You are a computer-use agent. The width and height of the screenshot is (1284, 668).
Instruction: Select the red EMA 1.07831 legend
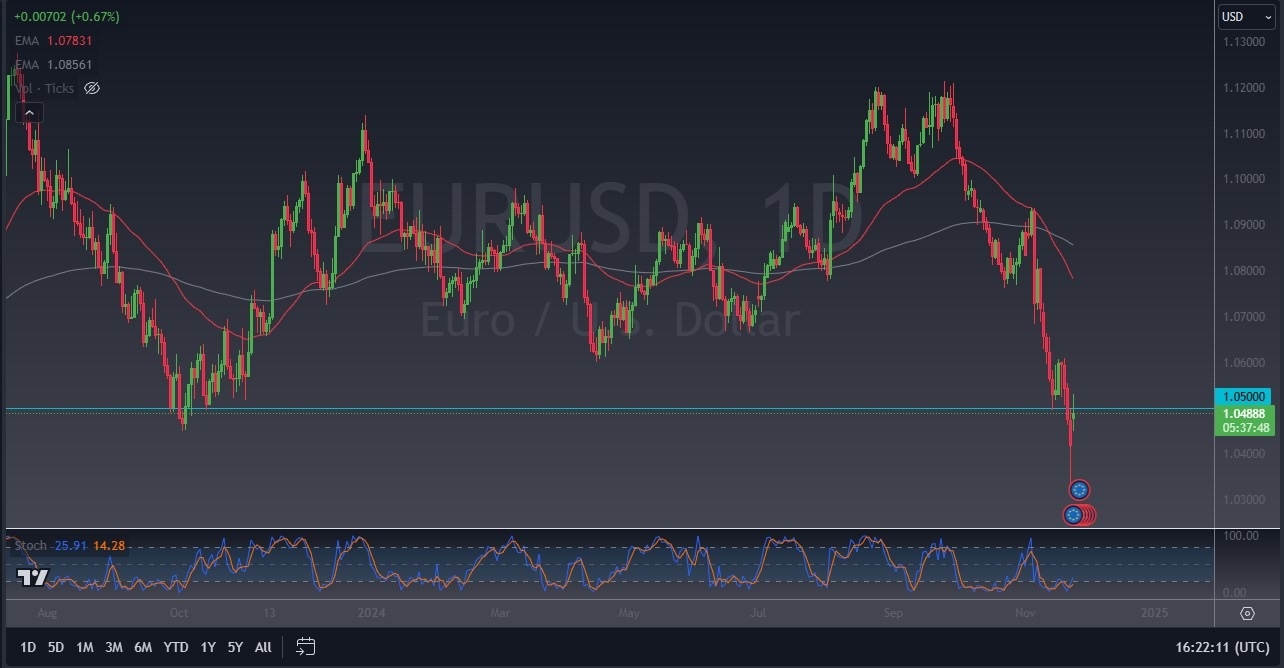(54, 41)
